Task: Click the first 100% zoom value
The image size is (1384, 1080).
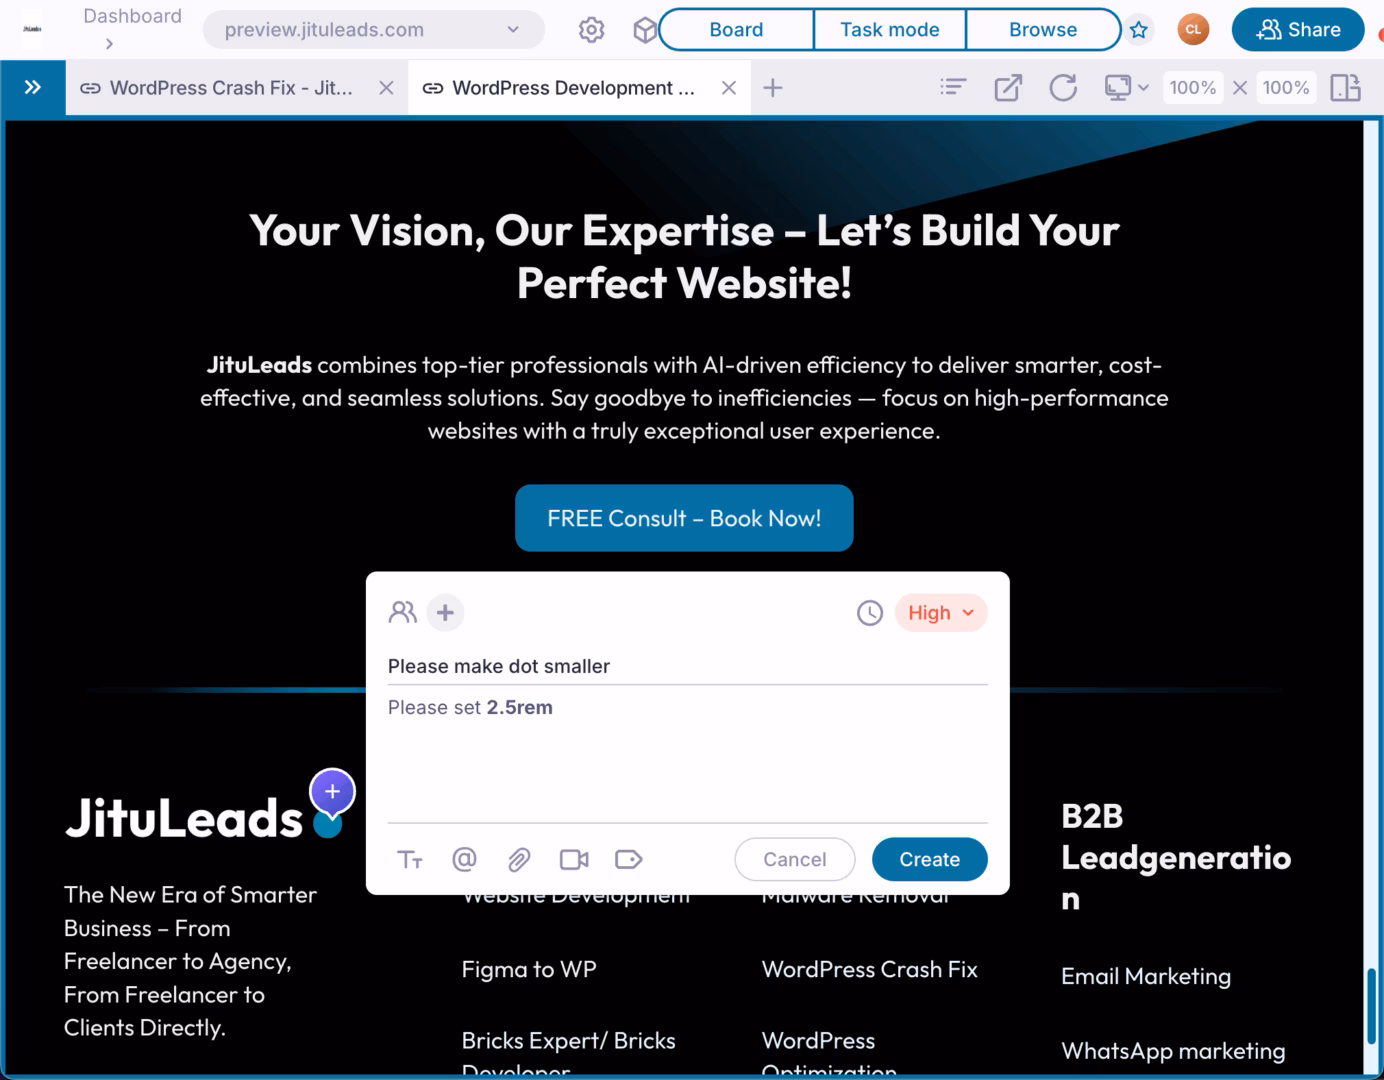Action: 1192,88
